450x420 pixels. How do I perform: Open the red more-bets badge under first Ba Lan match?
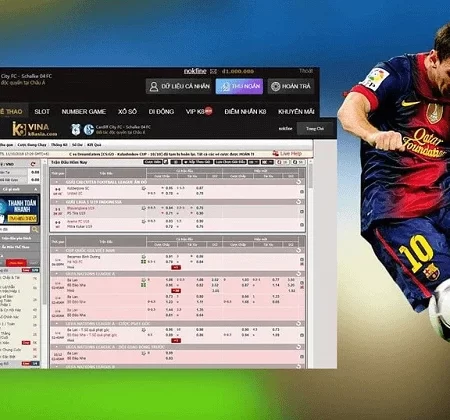(176, 291)
